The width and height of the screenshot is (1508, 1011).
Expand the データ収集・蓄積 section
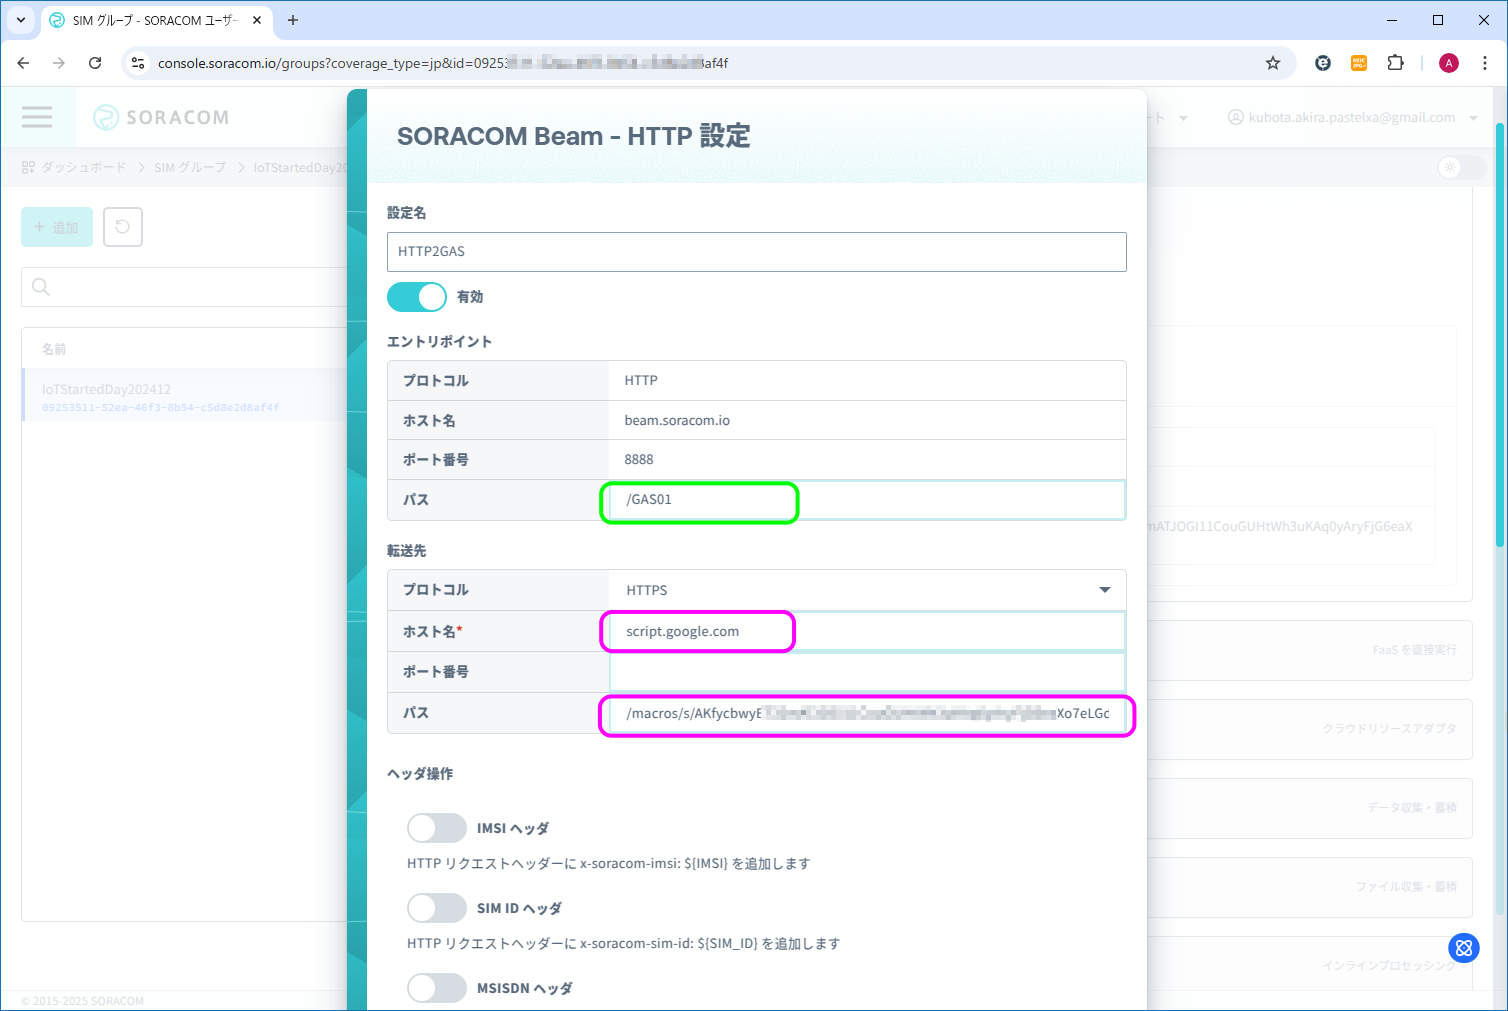pyautogui.click(x=1310, y=808)
